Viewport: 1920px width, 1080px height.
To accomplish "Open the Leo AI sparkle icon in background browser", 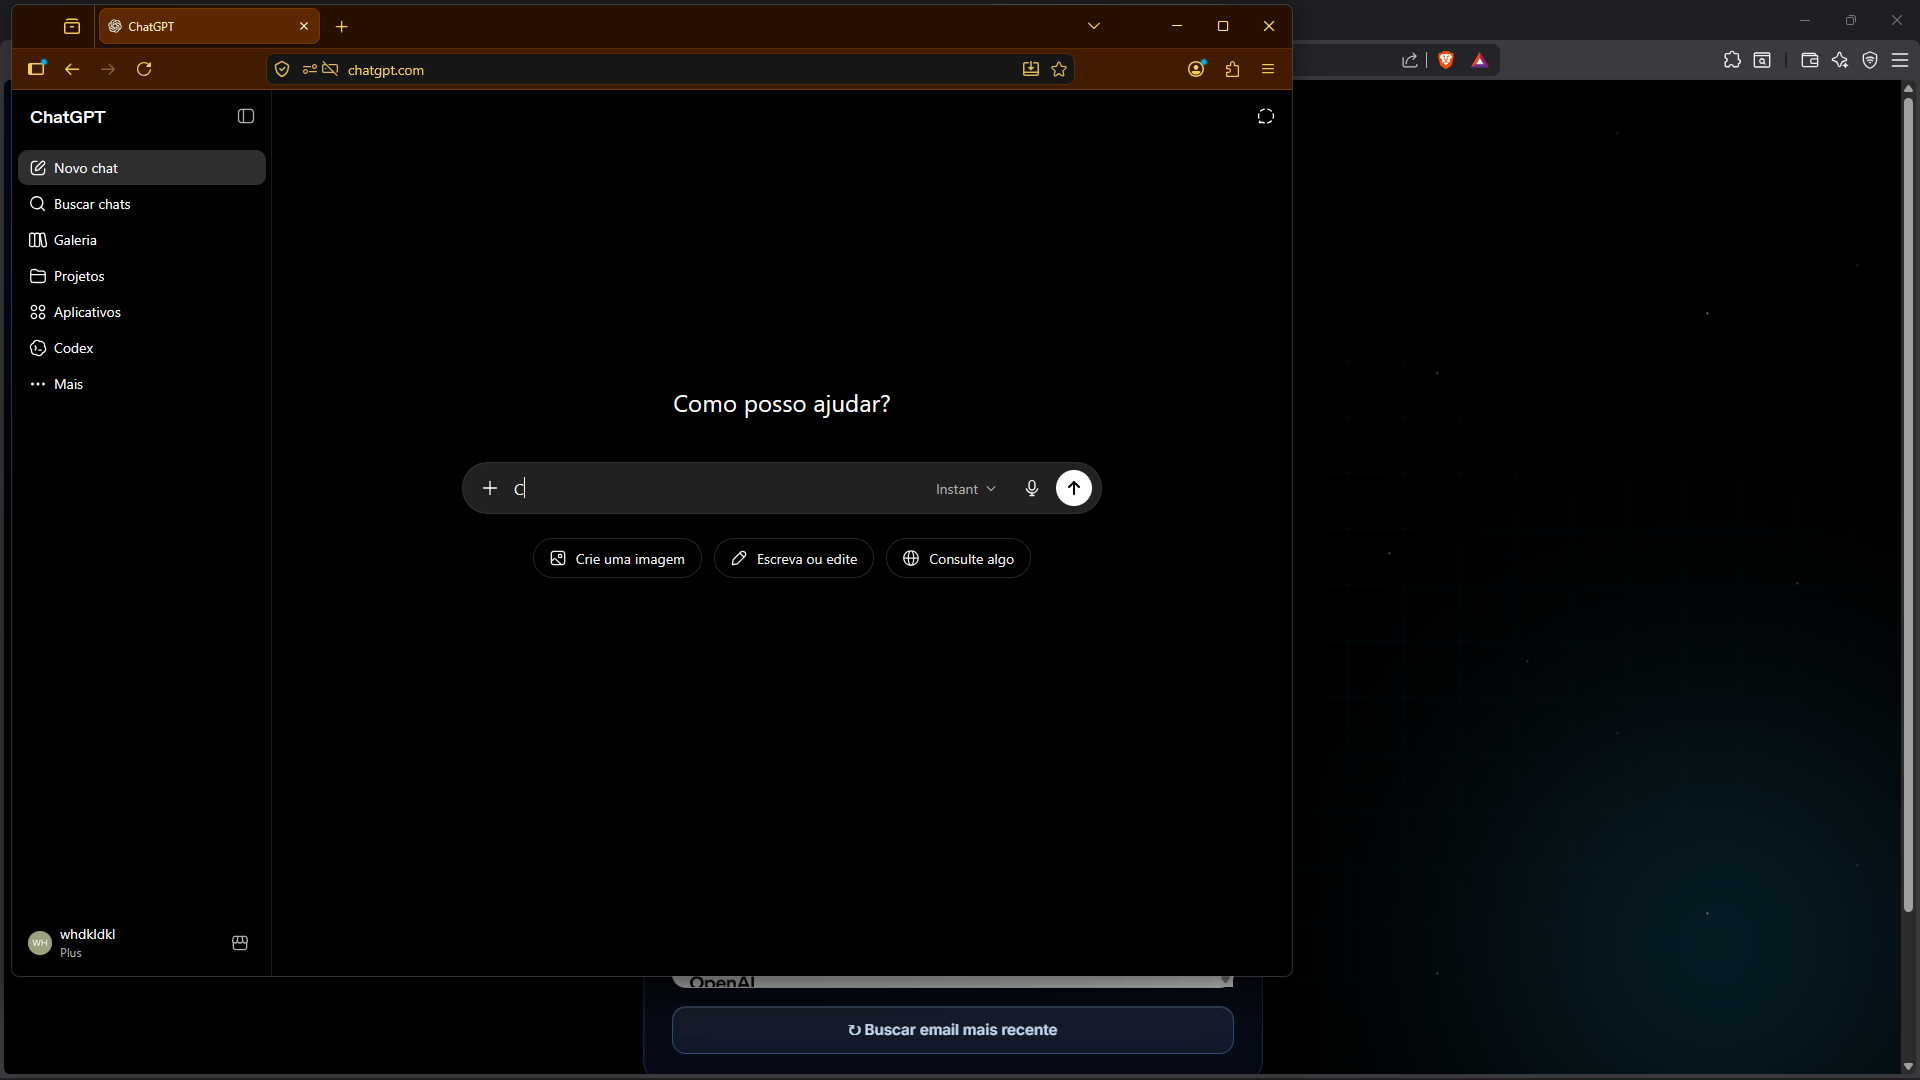I will pyautogui.click(x=1840, y=61).
